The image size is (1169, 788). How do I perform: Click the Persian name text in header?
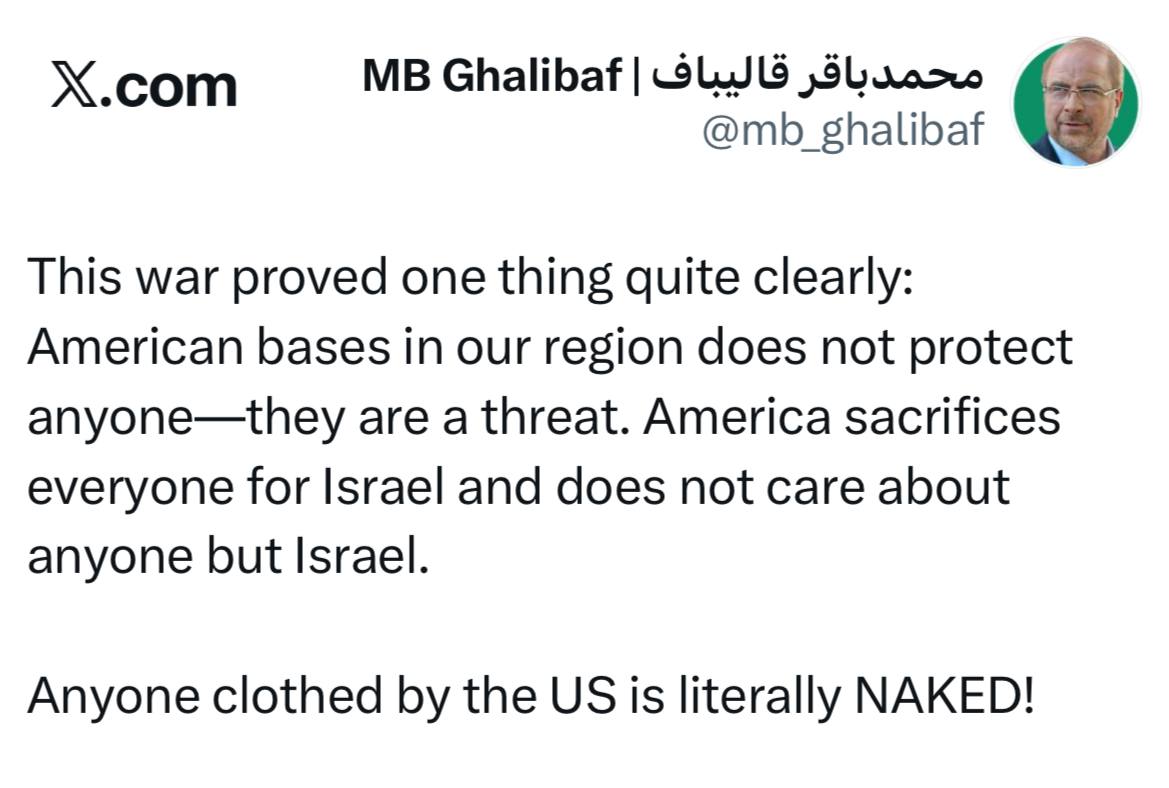818,77
